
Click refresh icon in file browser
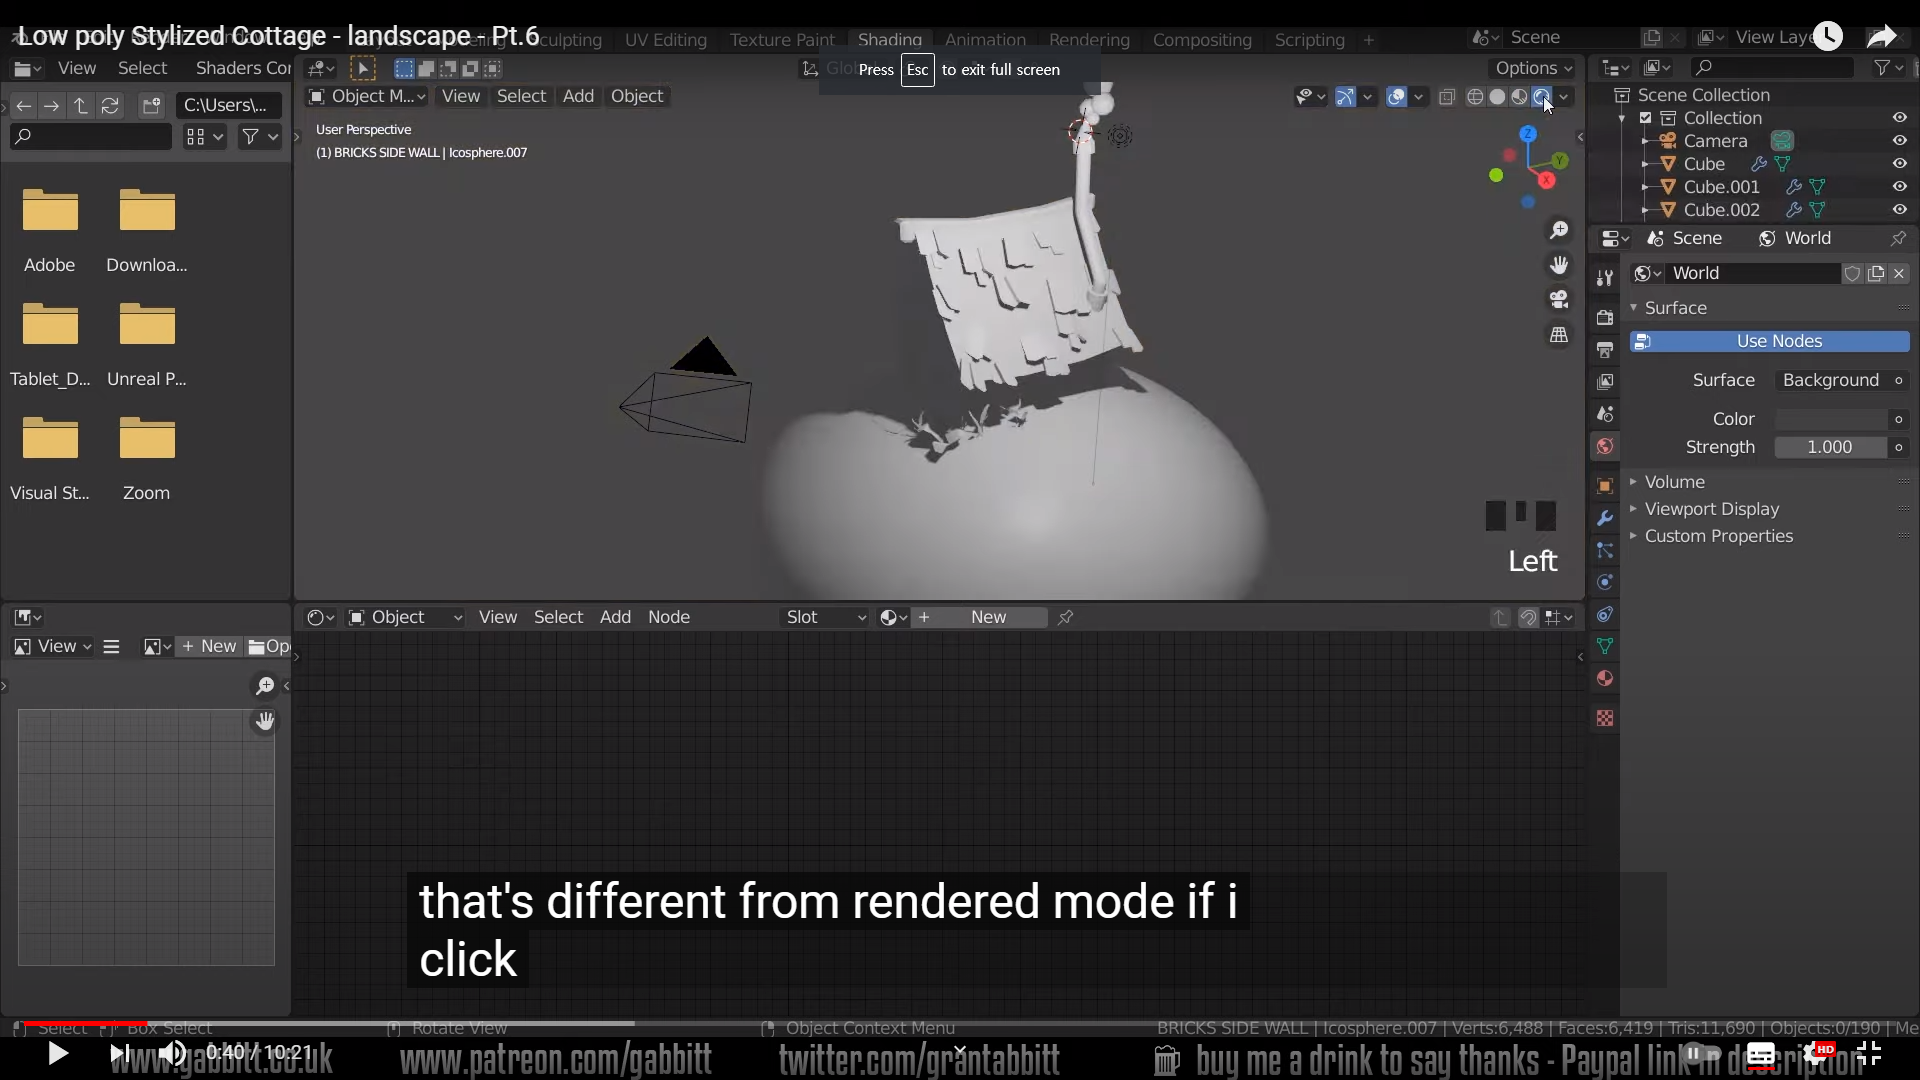coord(110,105)
